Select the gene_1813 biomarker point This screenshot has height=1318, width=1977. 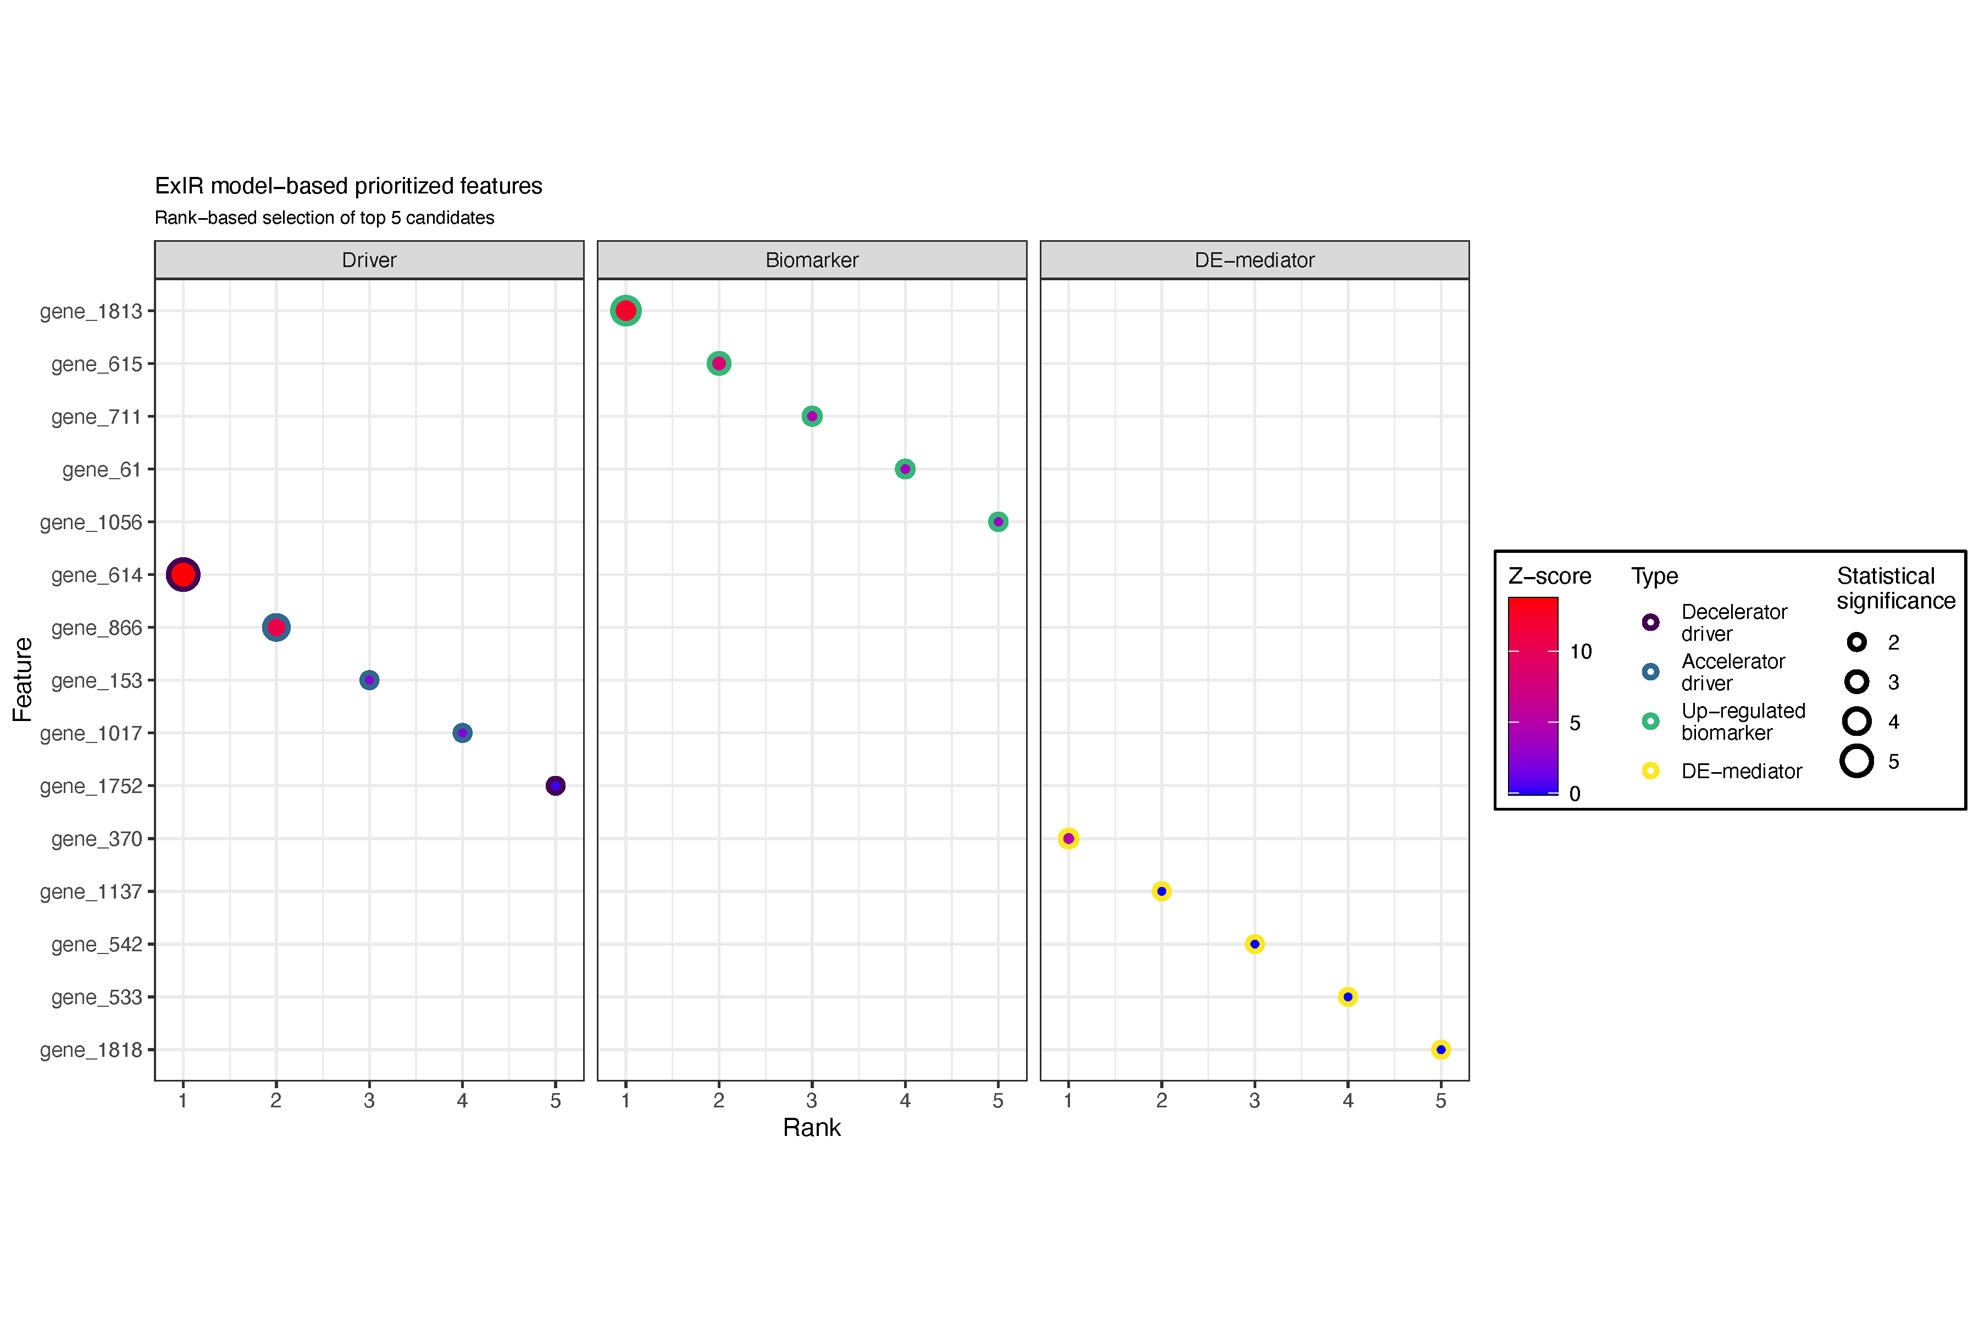pyautogui.click(x=626, y=311)
